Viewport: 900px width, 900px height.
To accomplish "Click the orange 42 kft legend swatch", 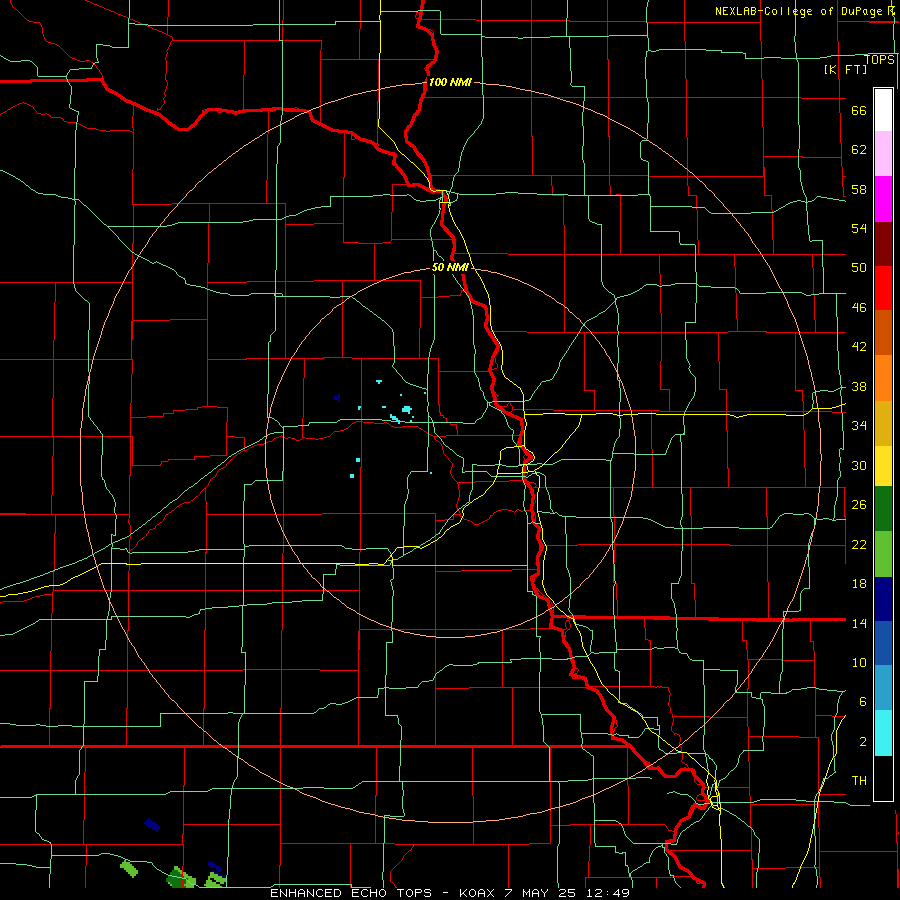I will click(883, 378).
